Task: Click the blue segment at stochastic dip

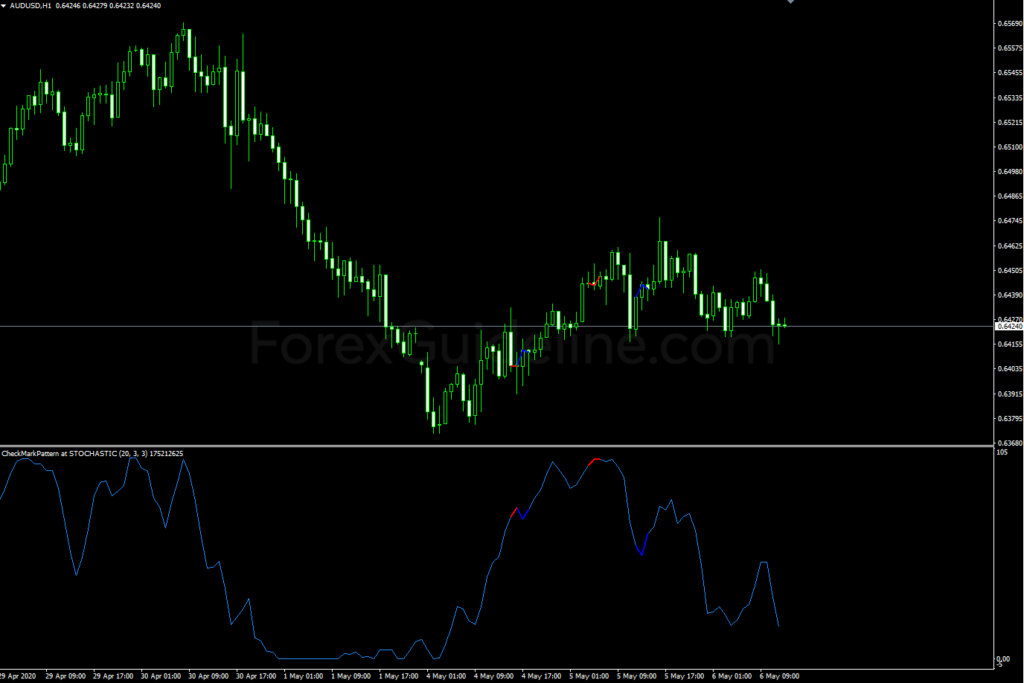Action: point(641,545)
